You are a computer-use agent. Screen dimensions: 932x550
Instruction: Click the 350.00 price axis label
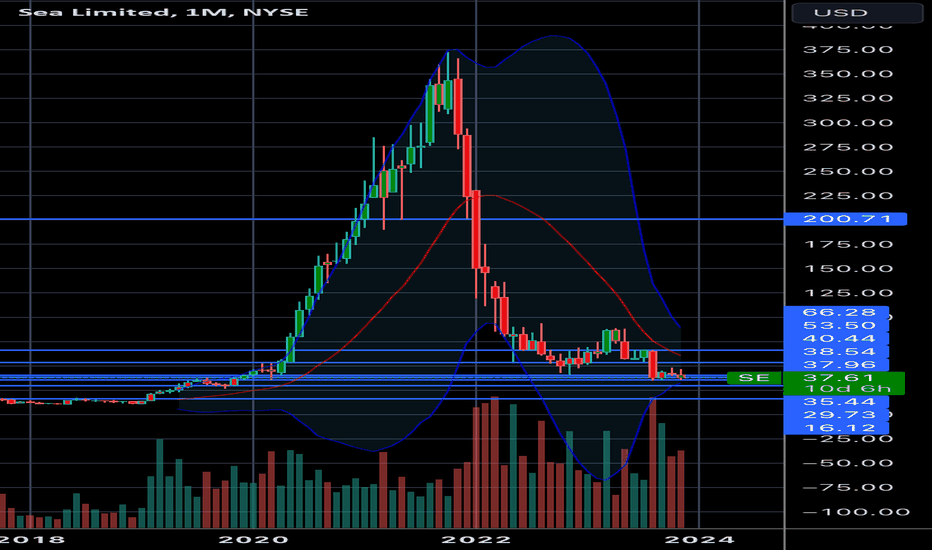[848, 74]
